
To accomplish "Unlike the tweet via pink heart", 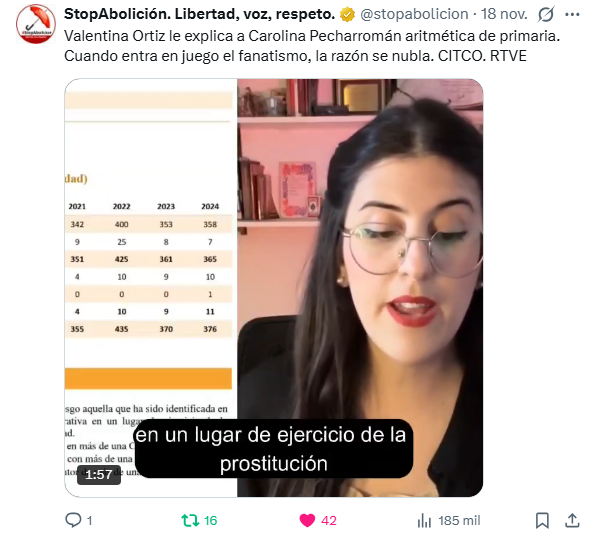I will click(x=307, y=520).
